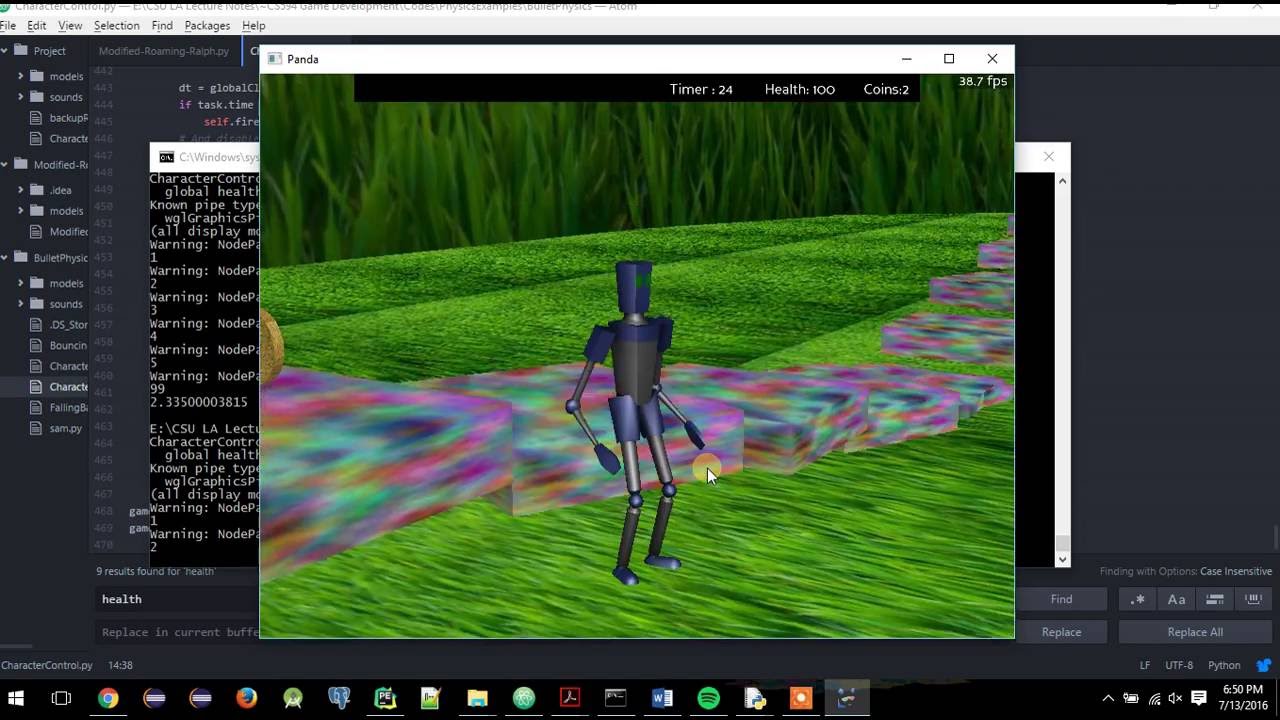The width and height of the screenshot is (1280, 720).
Task: Click the UTF-8 encoding selector
Action: tap(1179, 665)
